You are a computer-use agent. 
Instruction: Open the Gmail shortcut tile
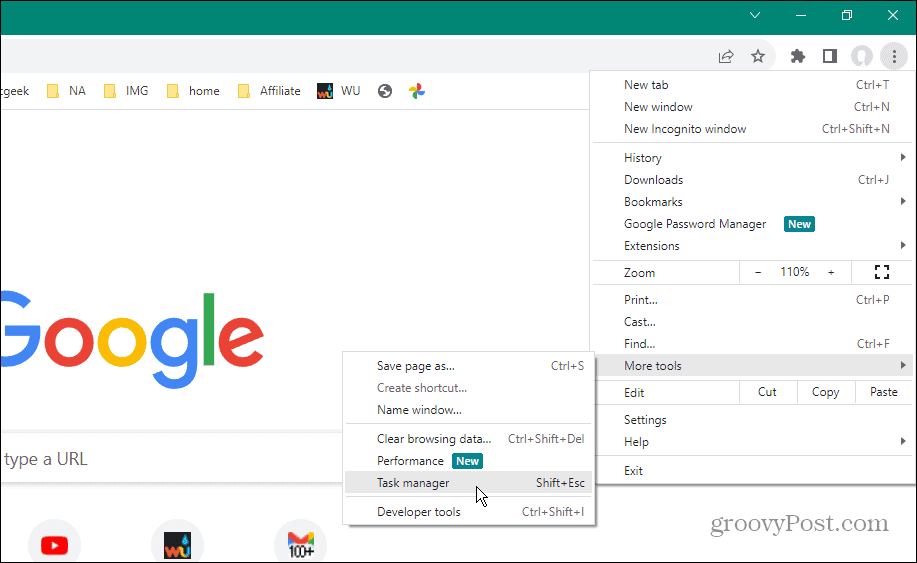click(301, 544)
